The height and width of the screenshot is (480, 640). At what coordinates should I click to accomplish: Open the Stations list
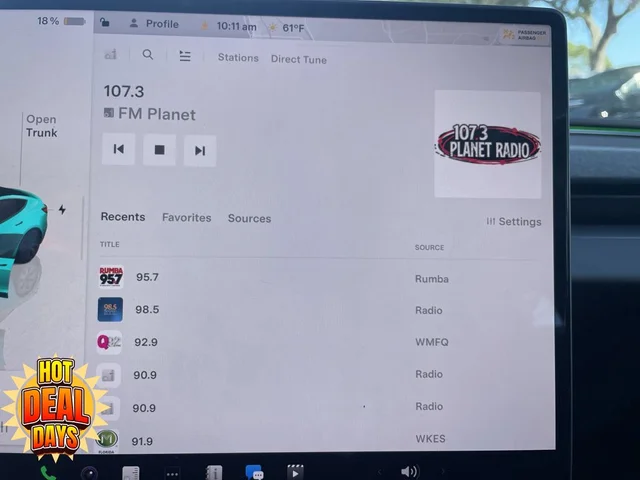[x=238, y=58]
